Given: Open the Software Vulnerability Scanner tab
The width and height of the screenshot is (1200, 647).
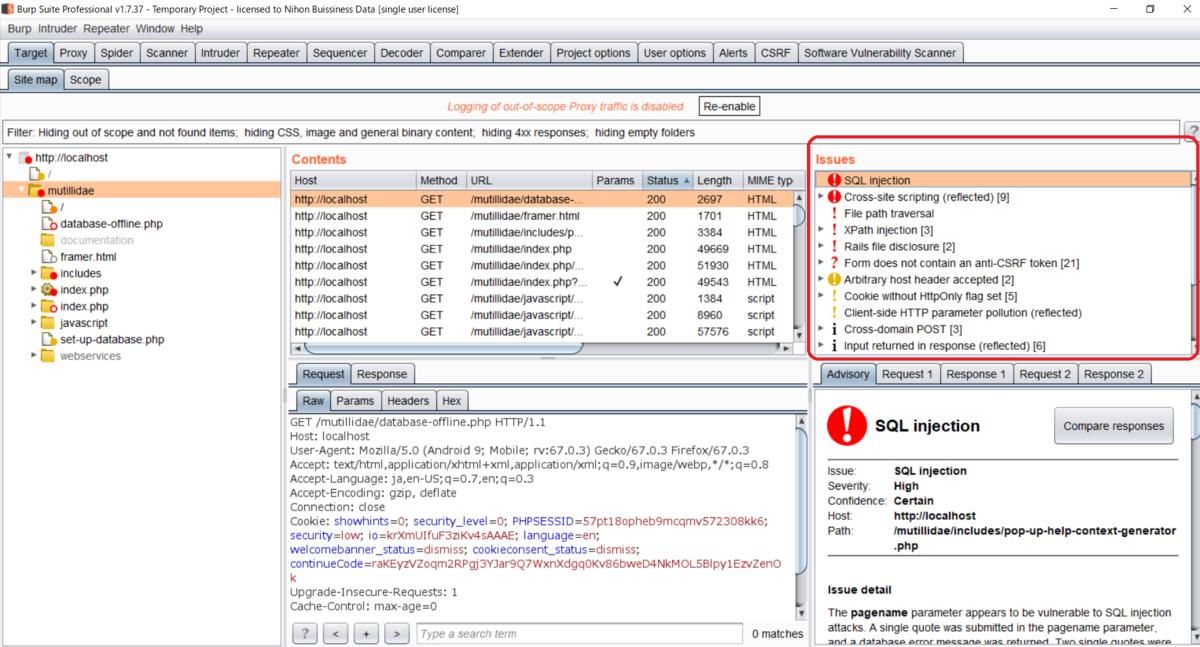Looking at the screenshot, I should click(880, 53).
